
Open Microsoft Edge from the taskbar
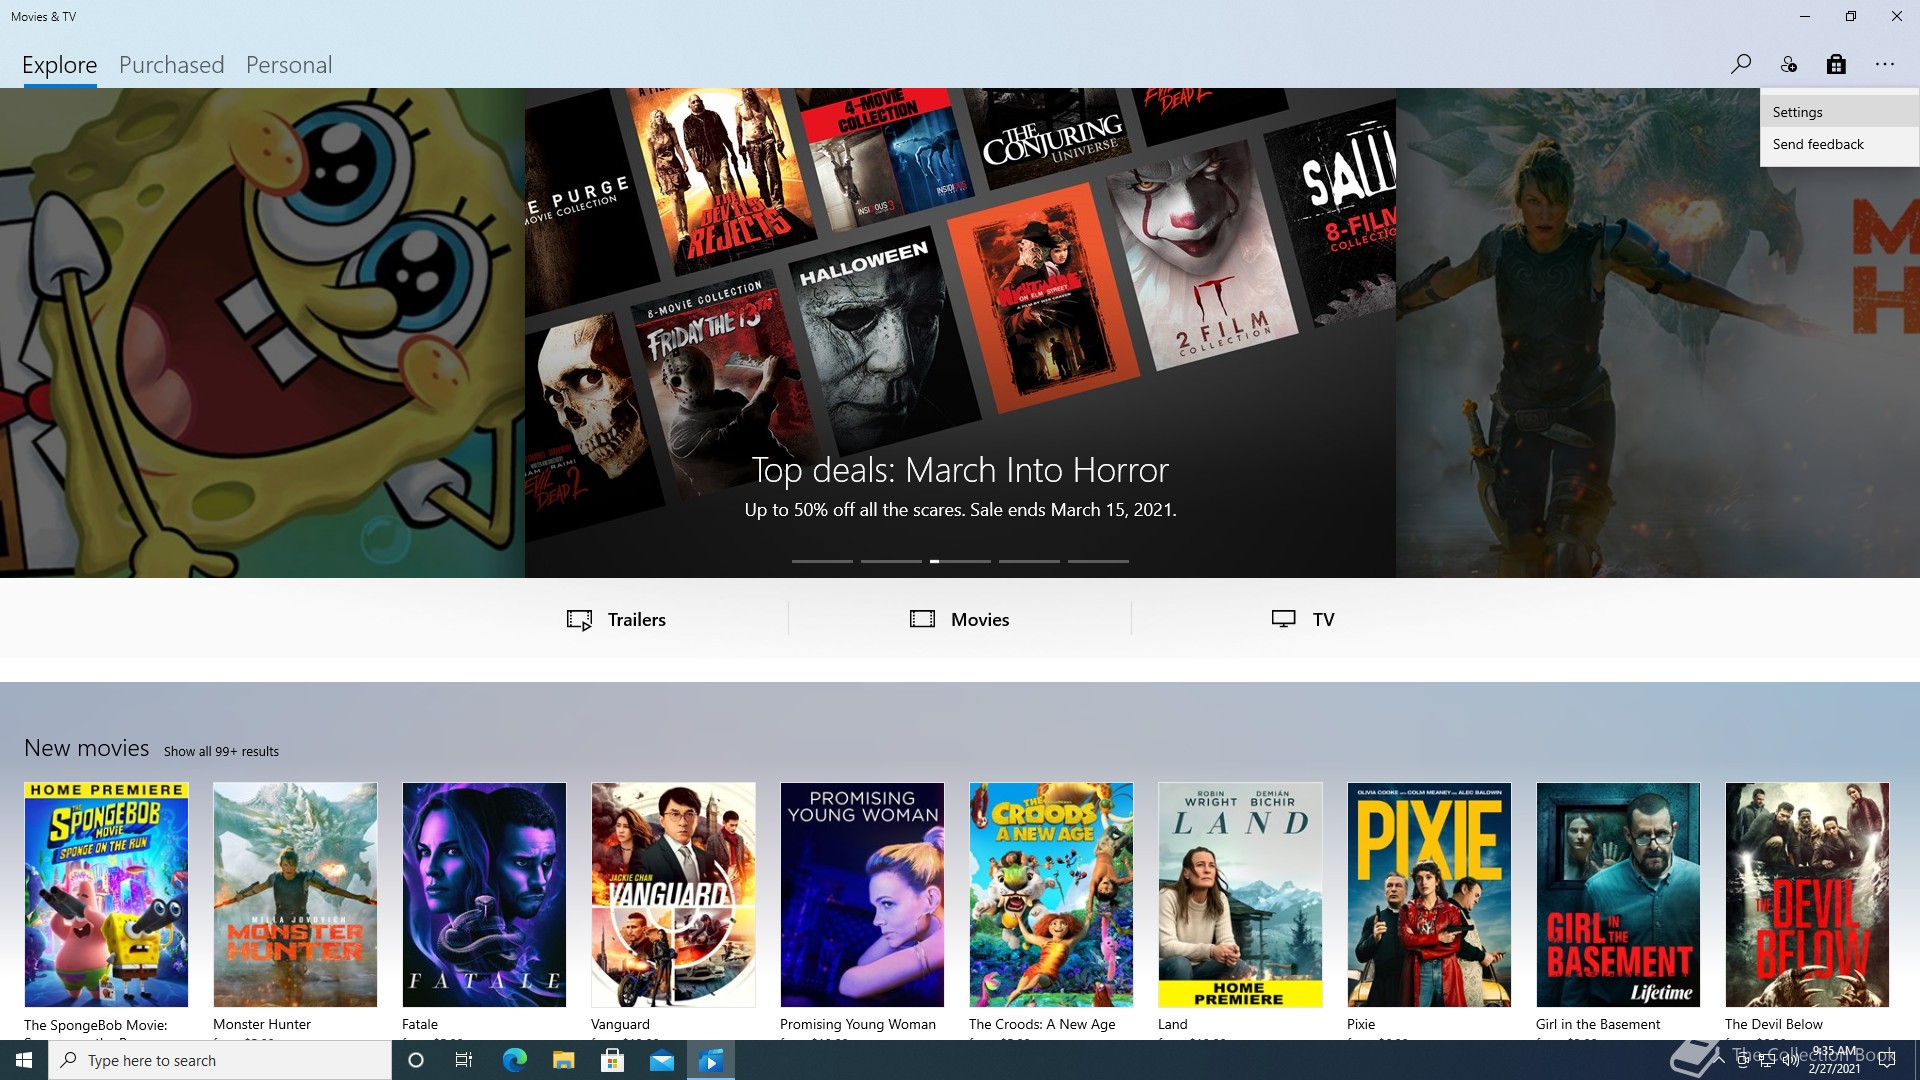(515, 1061)
